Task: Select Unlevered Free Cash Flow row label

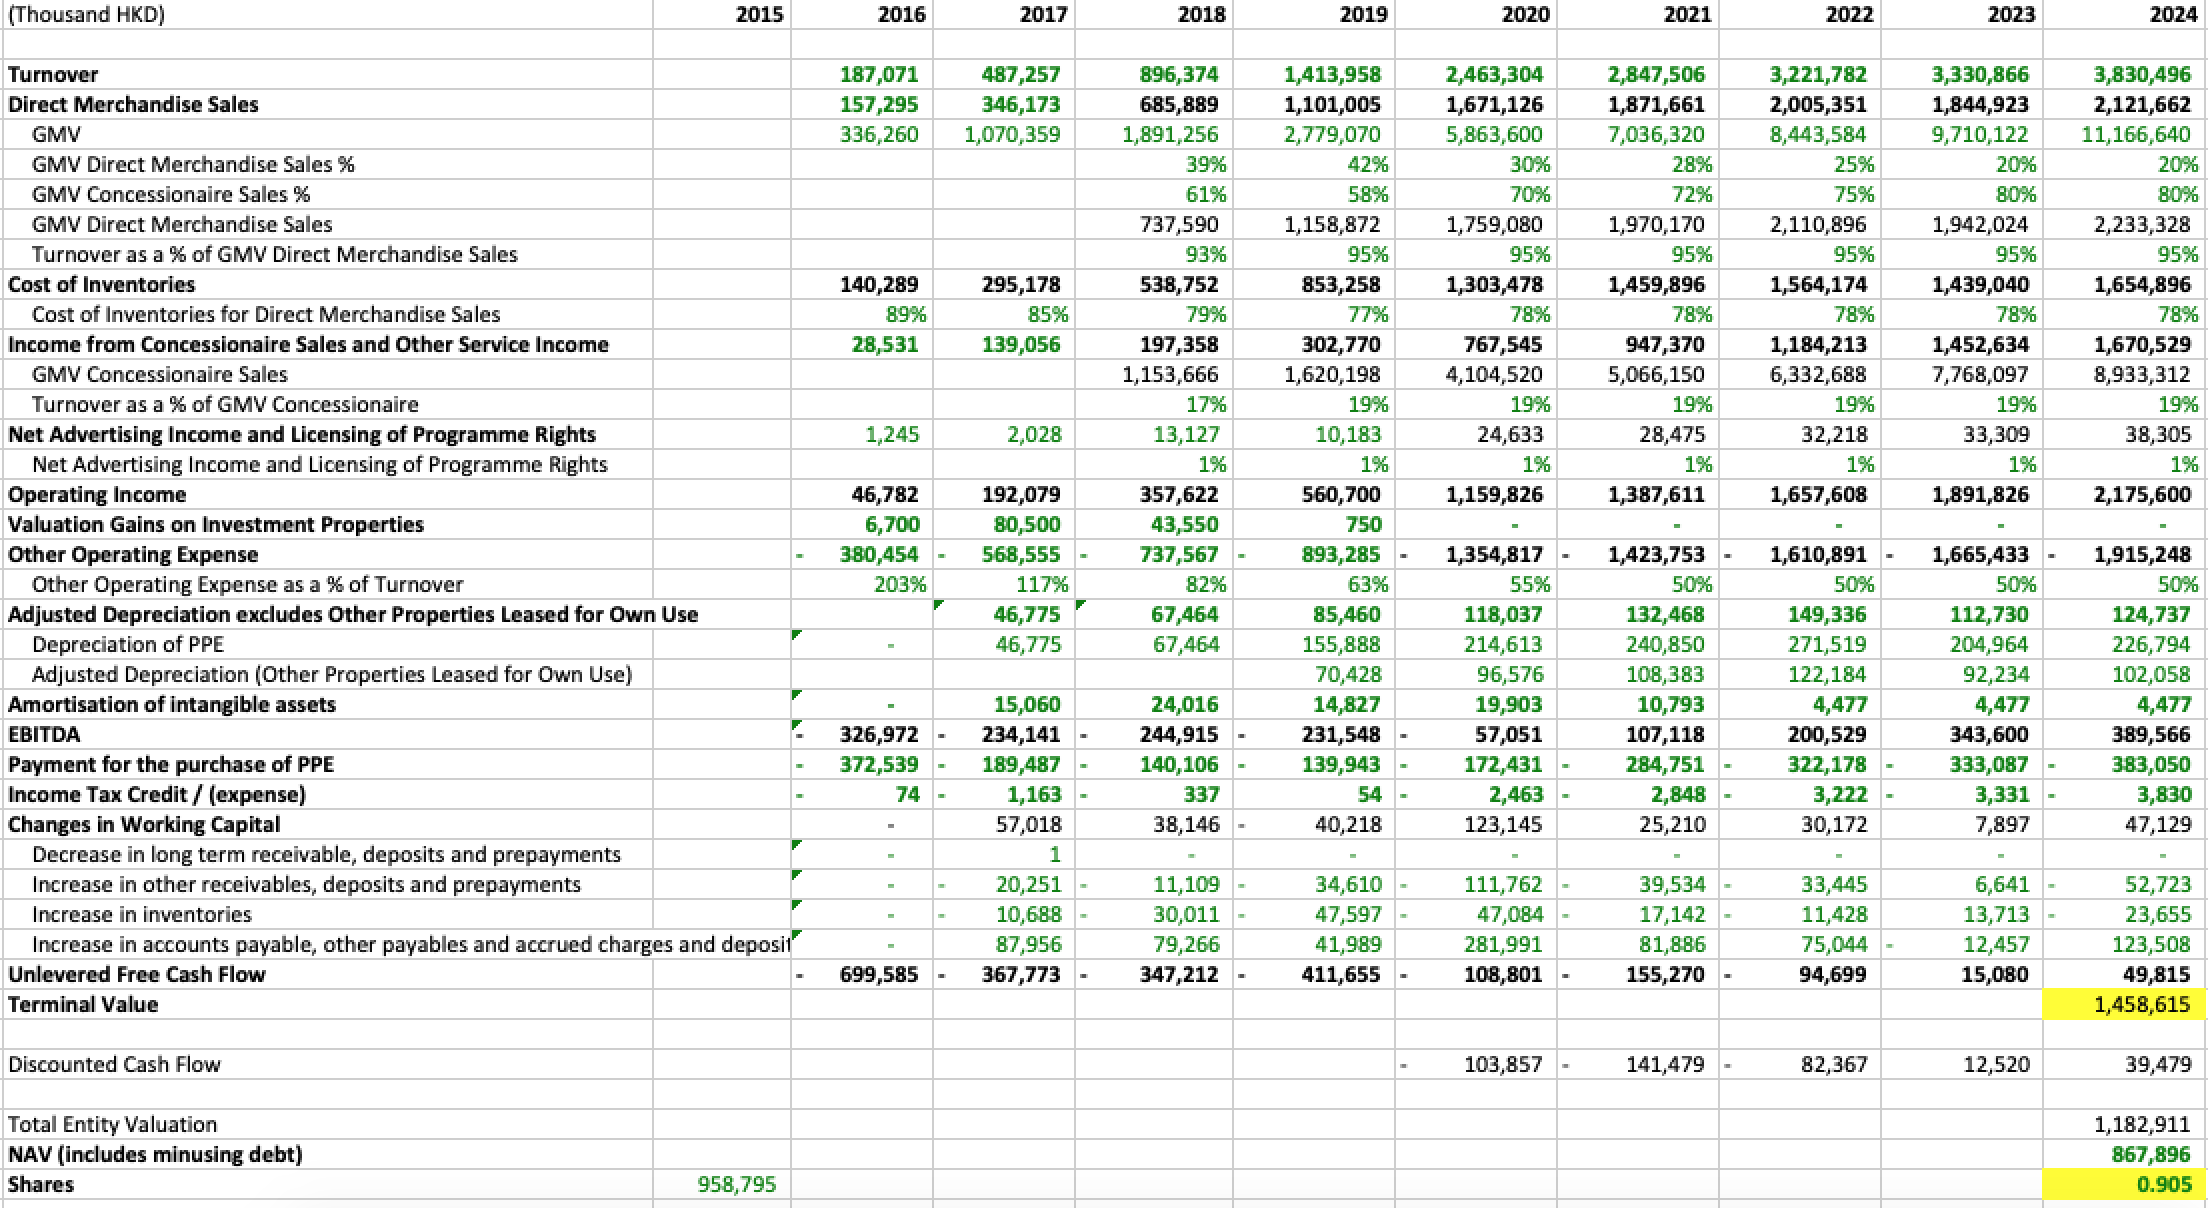Action: point(137,975)
